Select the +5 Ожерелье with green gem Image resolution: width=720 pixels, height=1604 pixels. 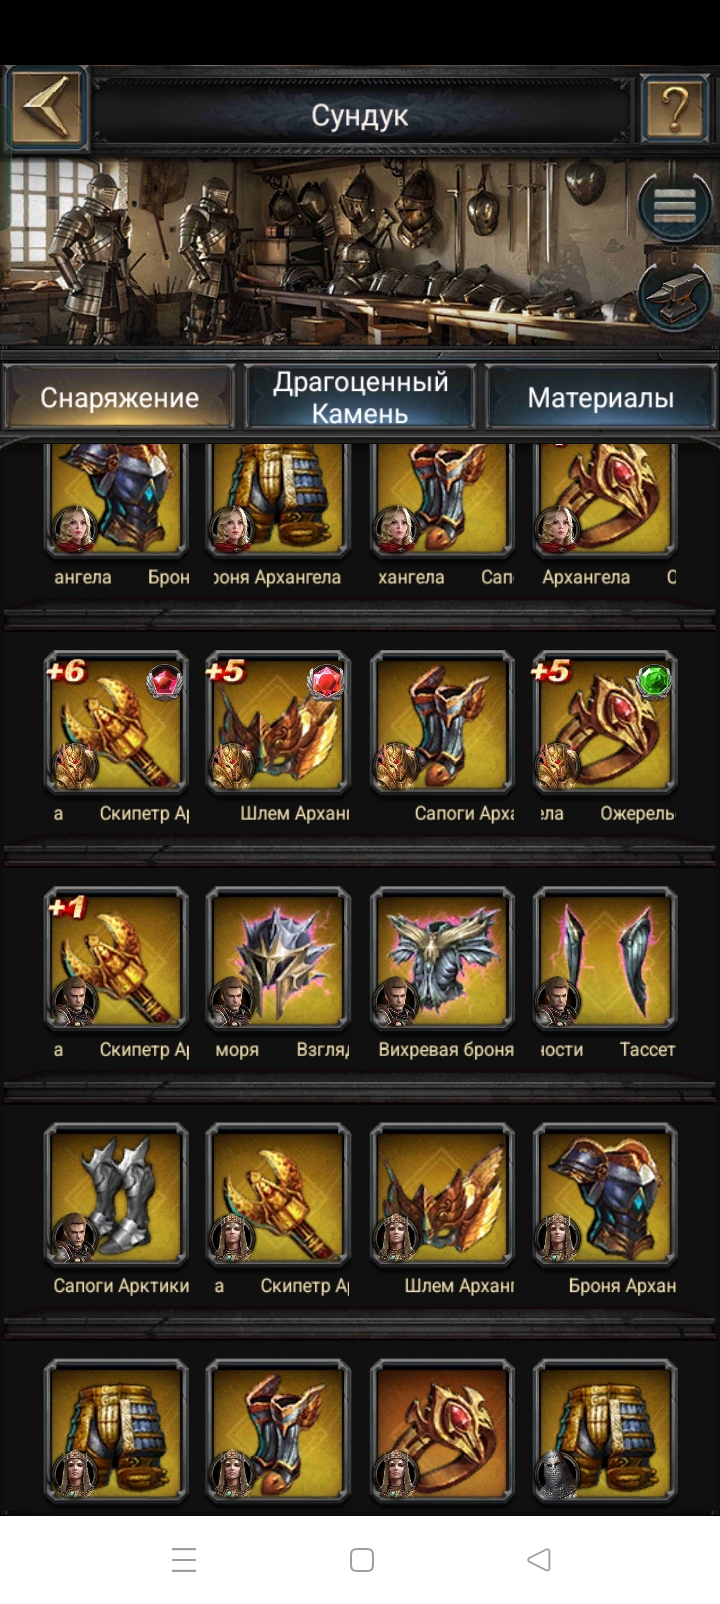point(605,723)
